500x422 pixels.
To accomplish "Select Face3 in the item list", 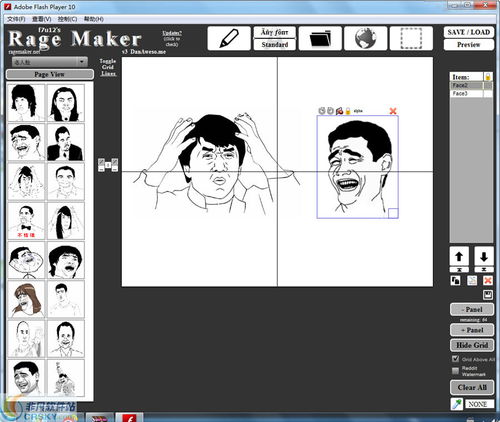I will [471, 94].
